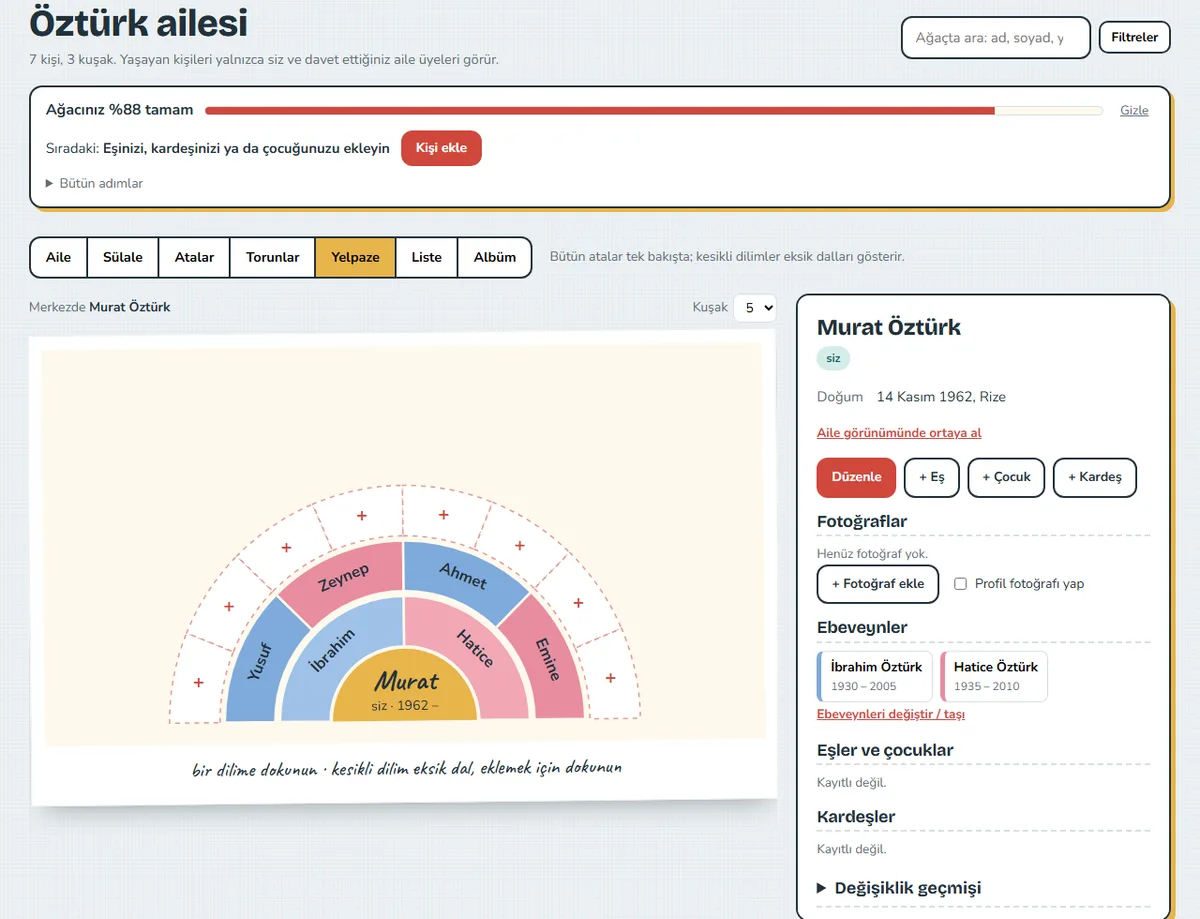Open the Sülale tab
Viewport: 1200px width, 919px height.
pyautogui.click(x=123, y=257)
